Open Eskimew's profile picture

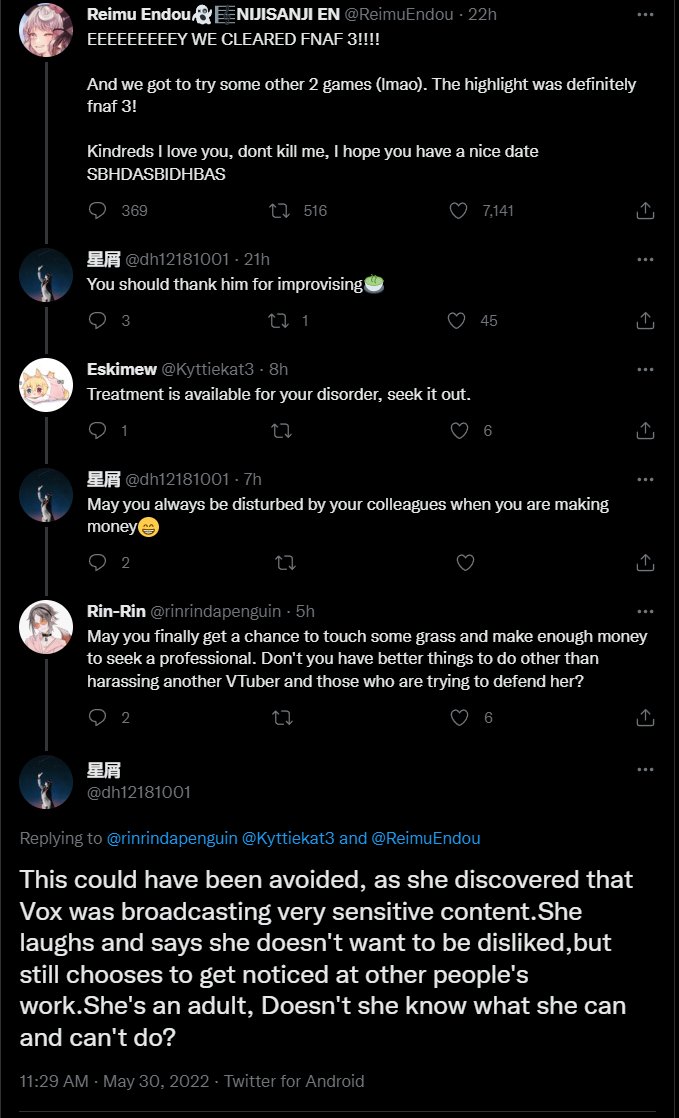tap(46, 385)
